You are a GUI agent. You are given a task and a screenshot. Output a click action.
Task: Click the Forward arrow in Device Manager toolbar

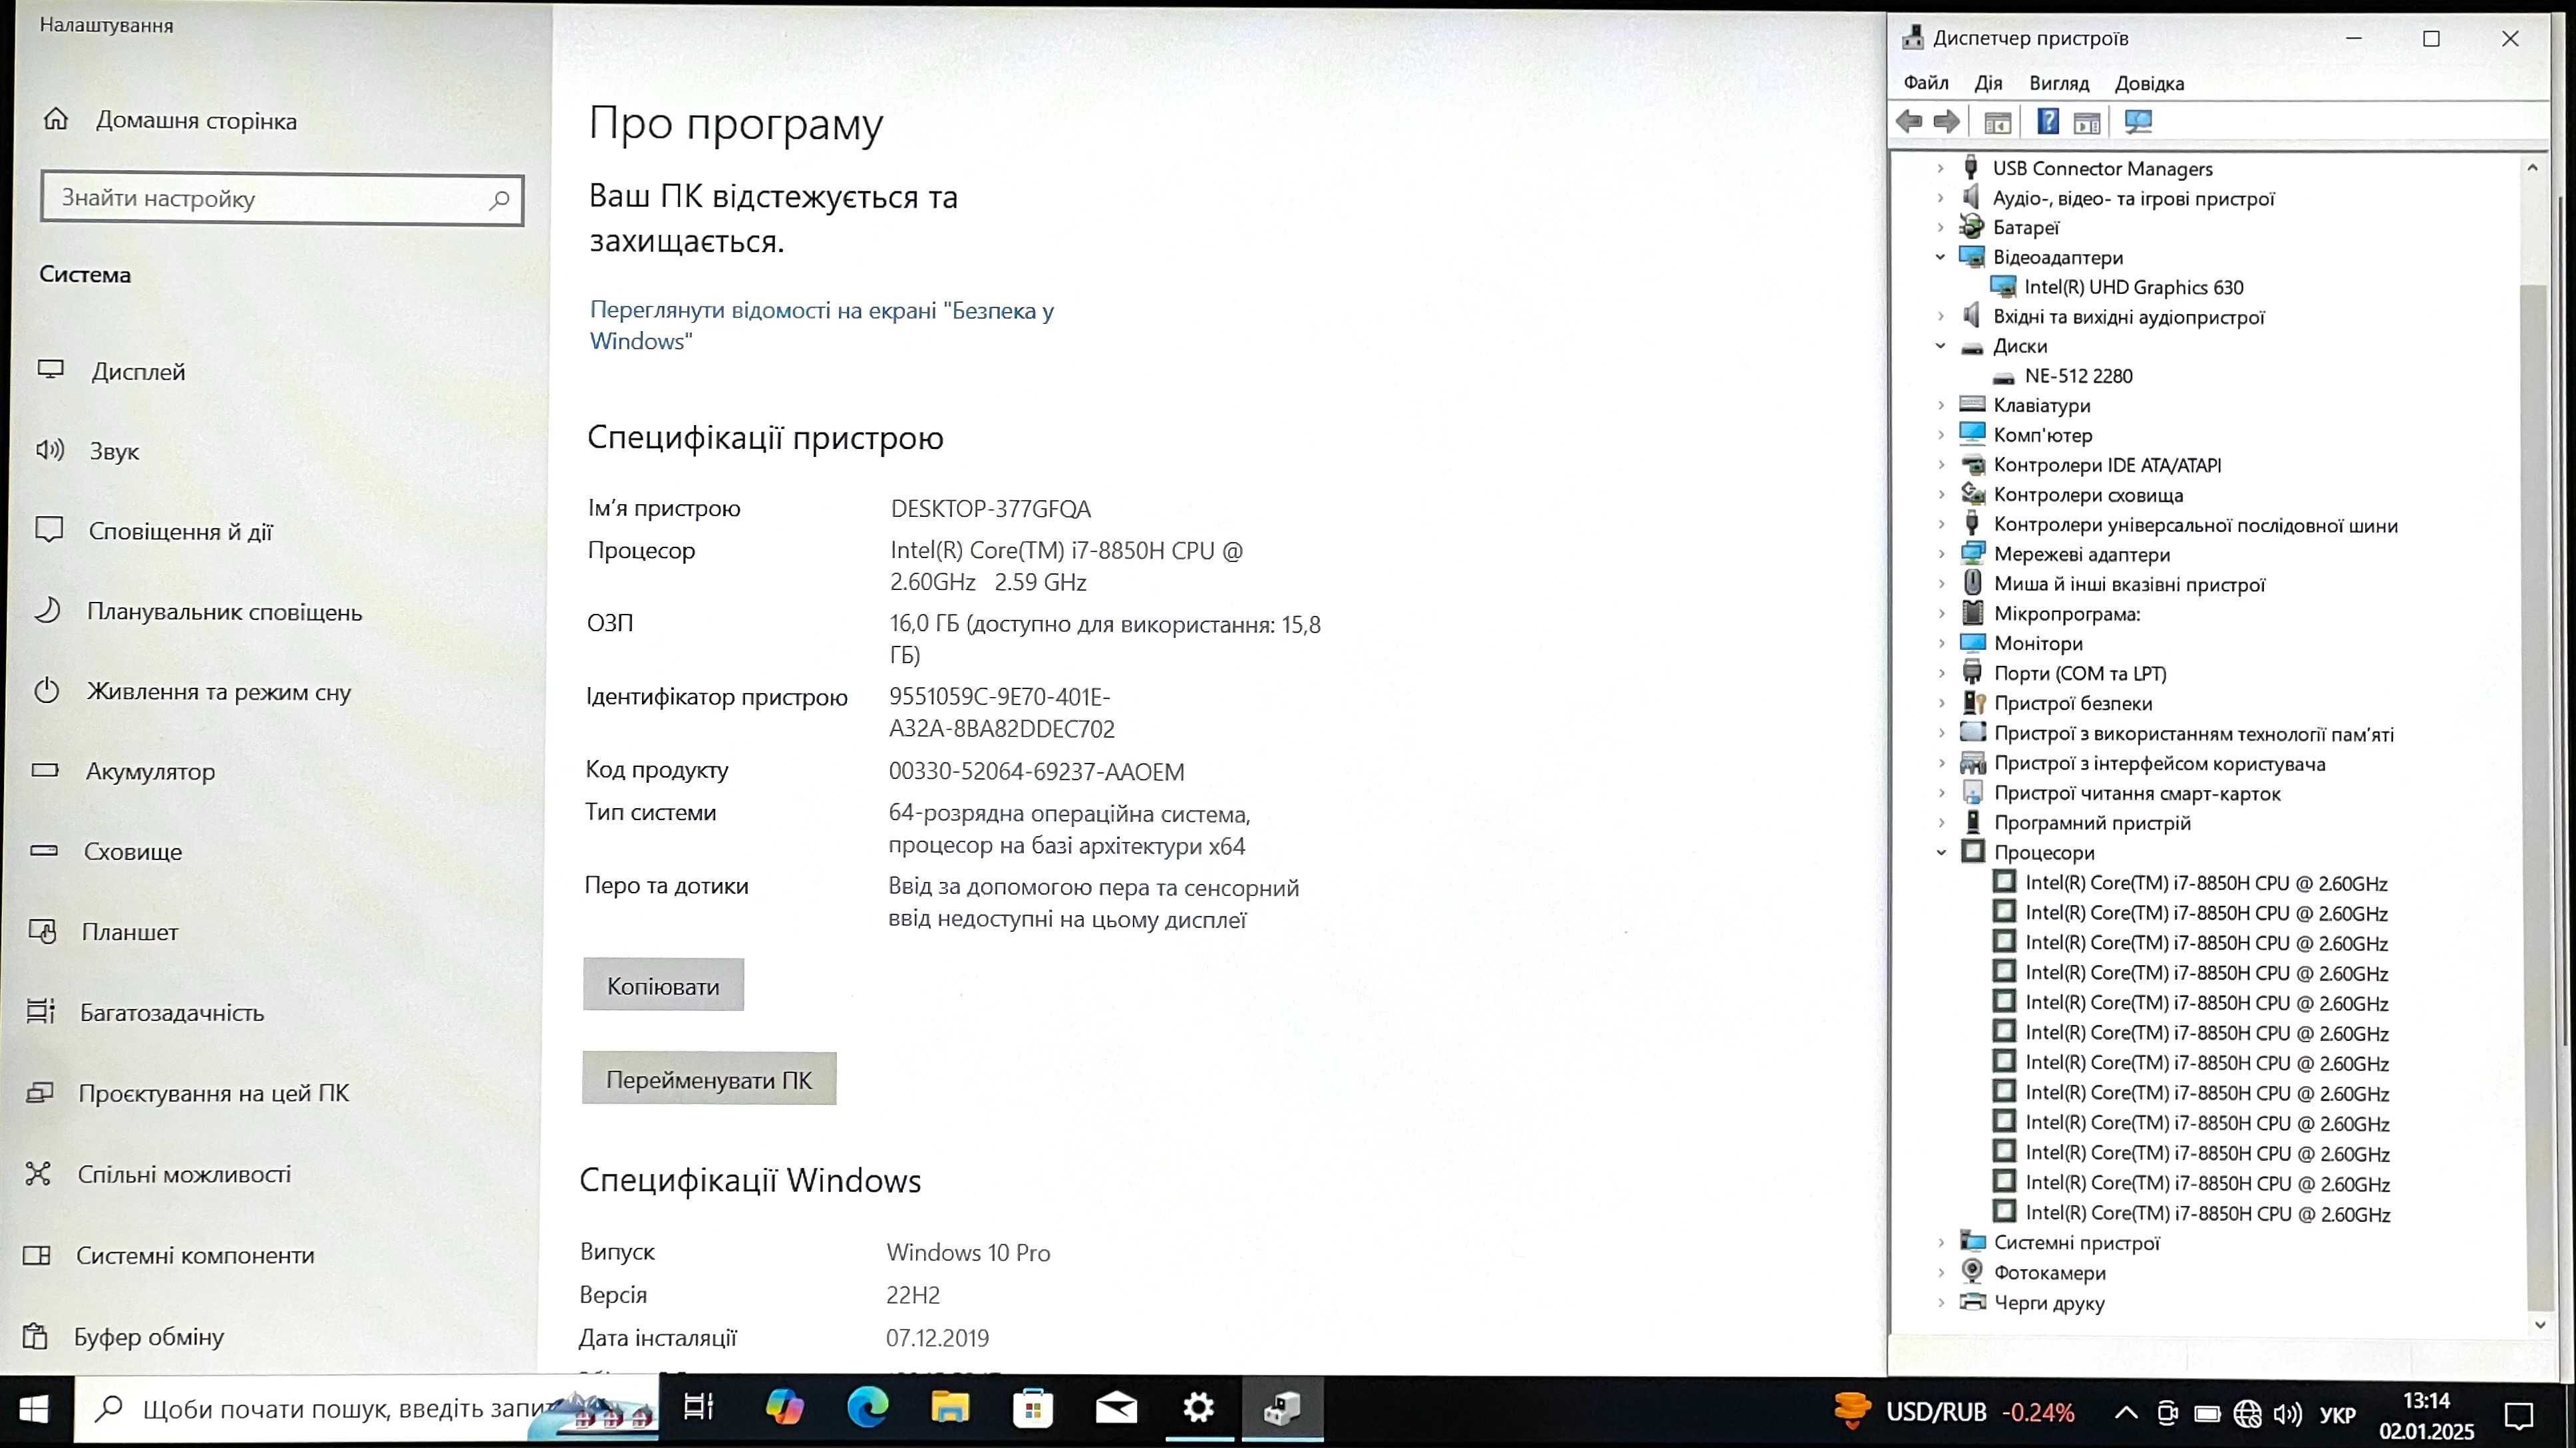pos(1946,122)
